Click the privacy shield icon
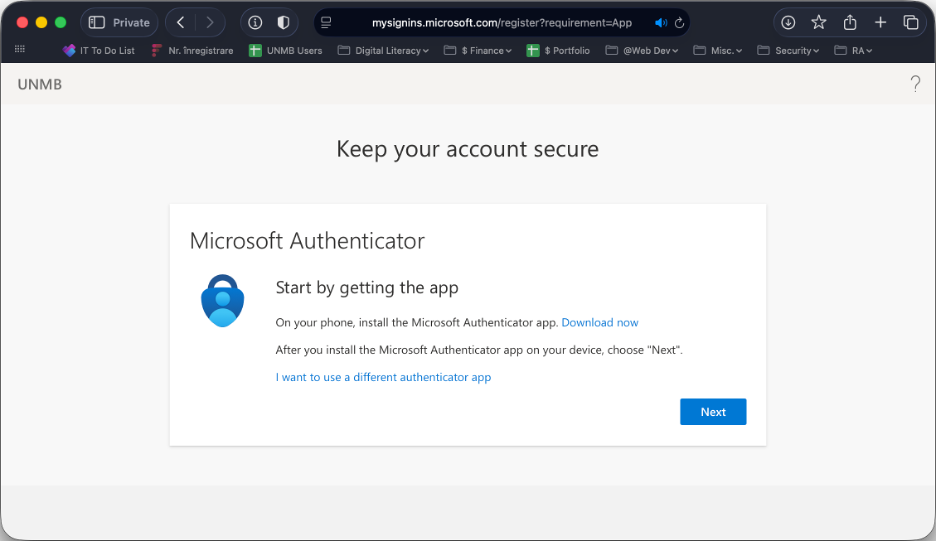Screen dimensions: 936x542 (x=284, y=22)
